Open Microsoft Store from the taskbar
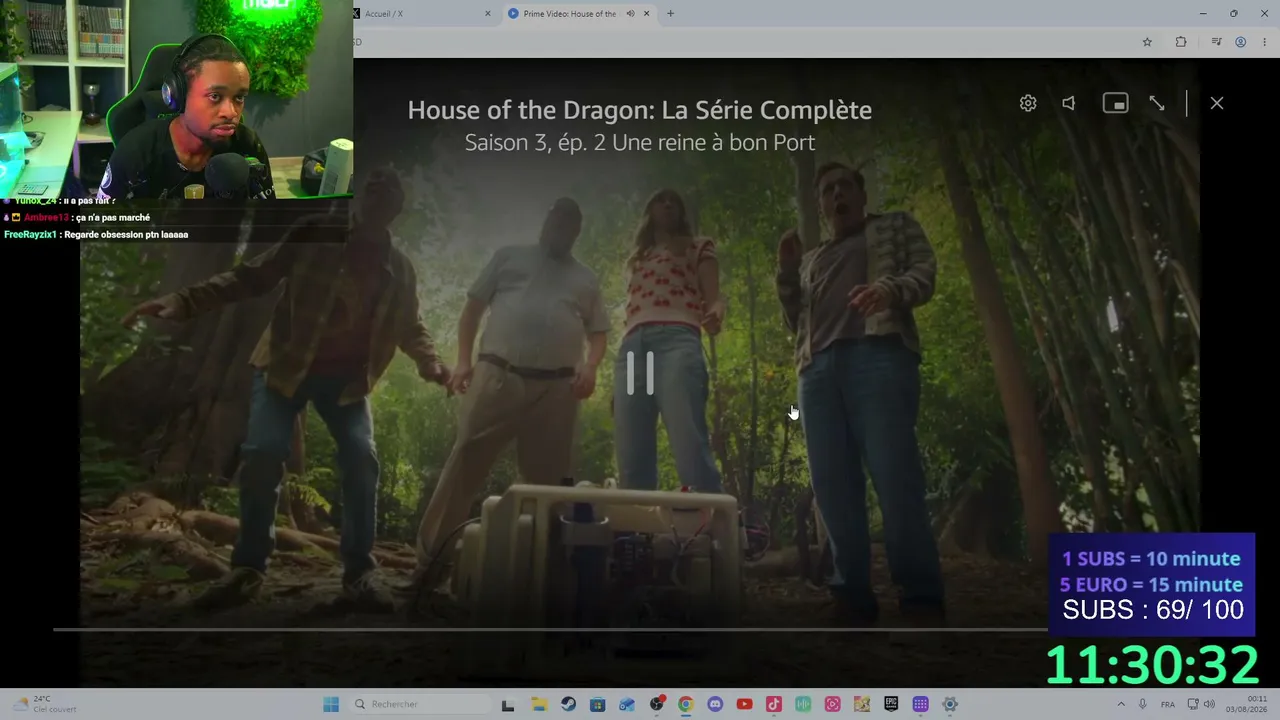This screenshot has height=720, width=1280. (597, 704)
